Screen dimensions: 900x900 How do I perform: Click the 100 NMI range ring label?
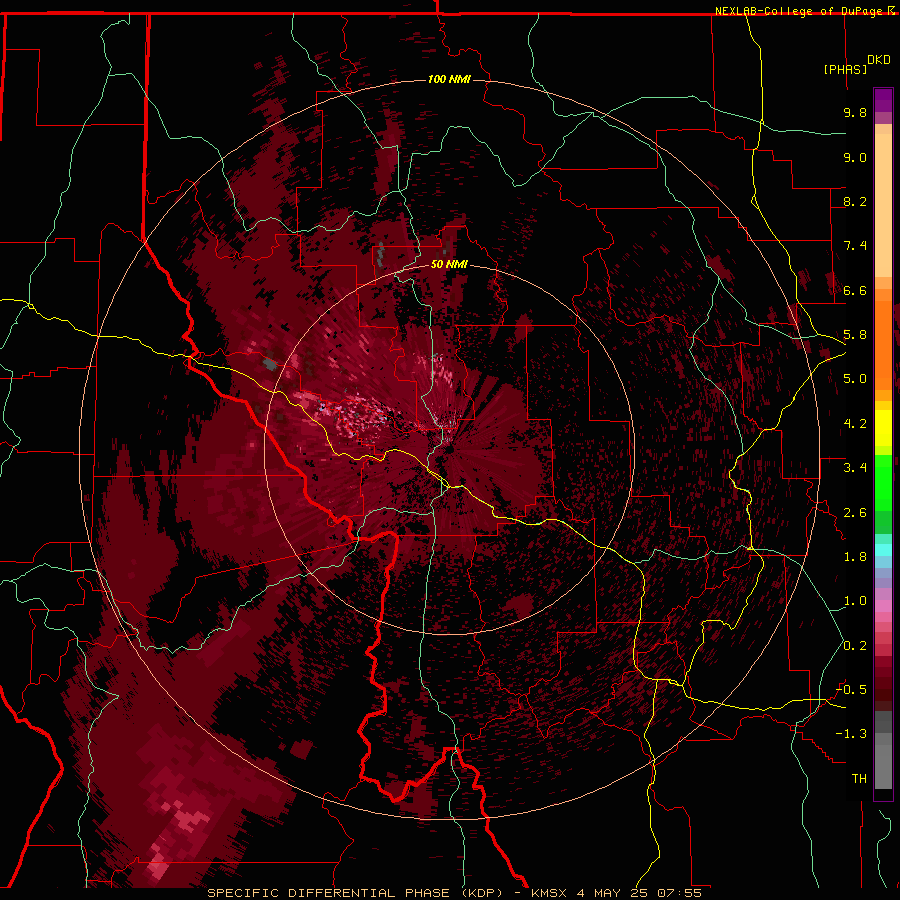(449, 79)
